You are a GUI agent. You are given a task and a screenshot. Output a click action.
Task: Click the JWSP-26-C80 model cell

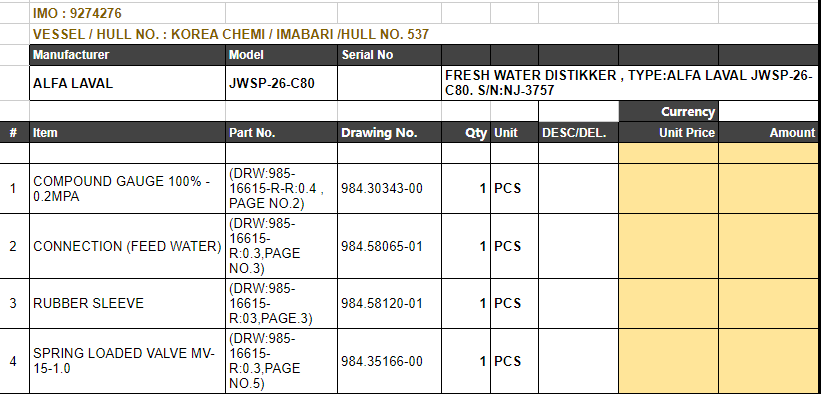281,83
